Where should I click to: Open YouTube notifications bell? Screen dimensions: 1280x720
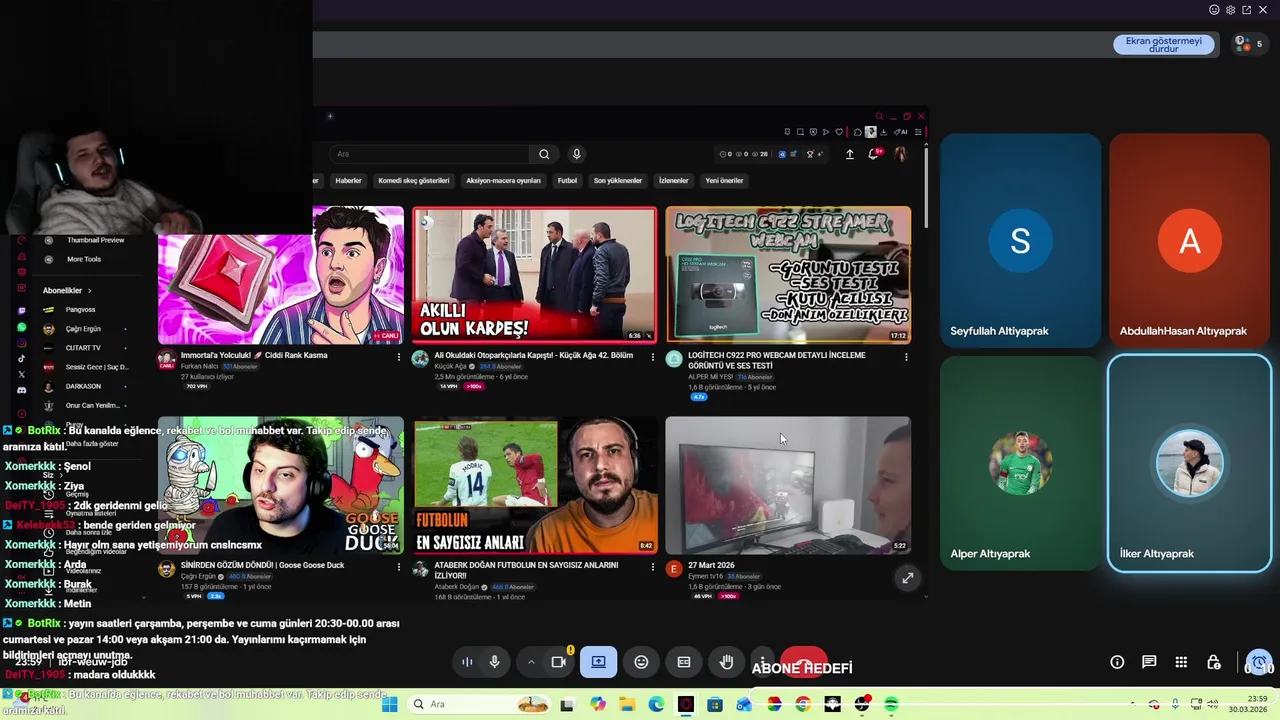874,154
